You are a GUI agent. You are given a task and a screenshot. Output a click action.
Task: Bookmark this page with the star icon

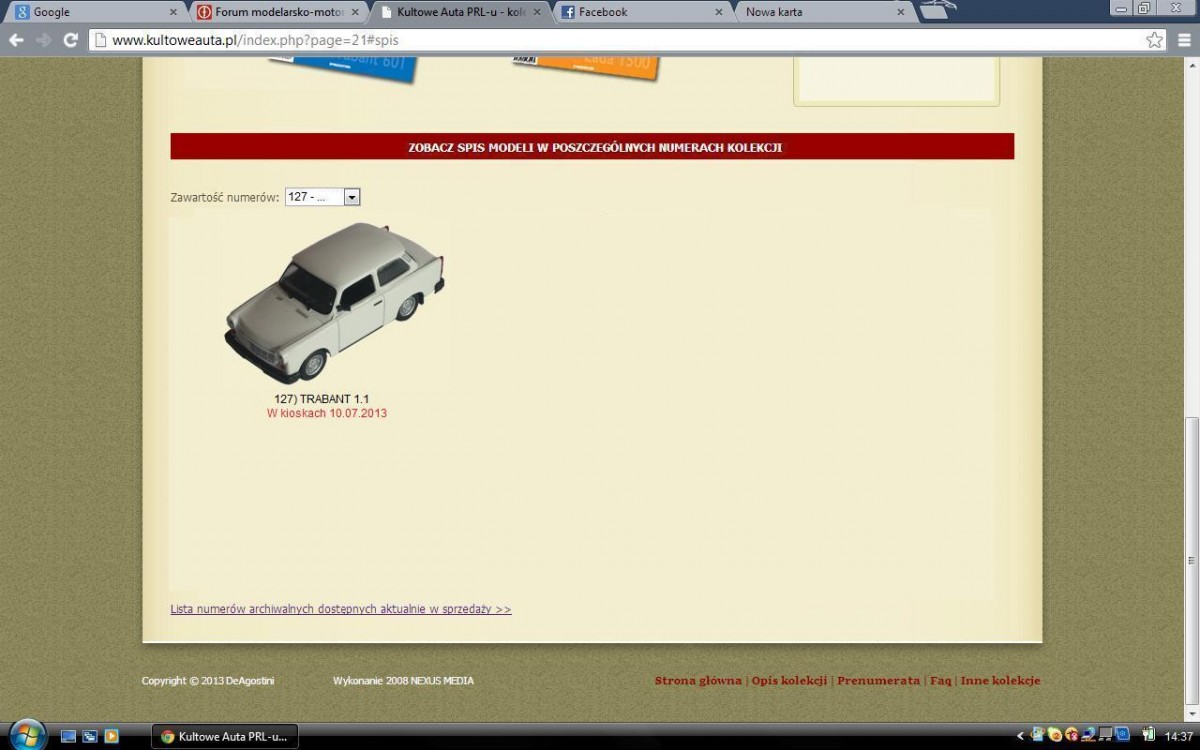click(x=1154, y=40)
